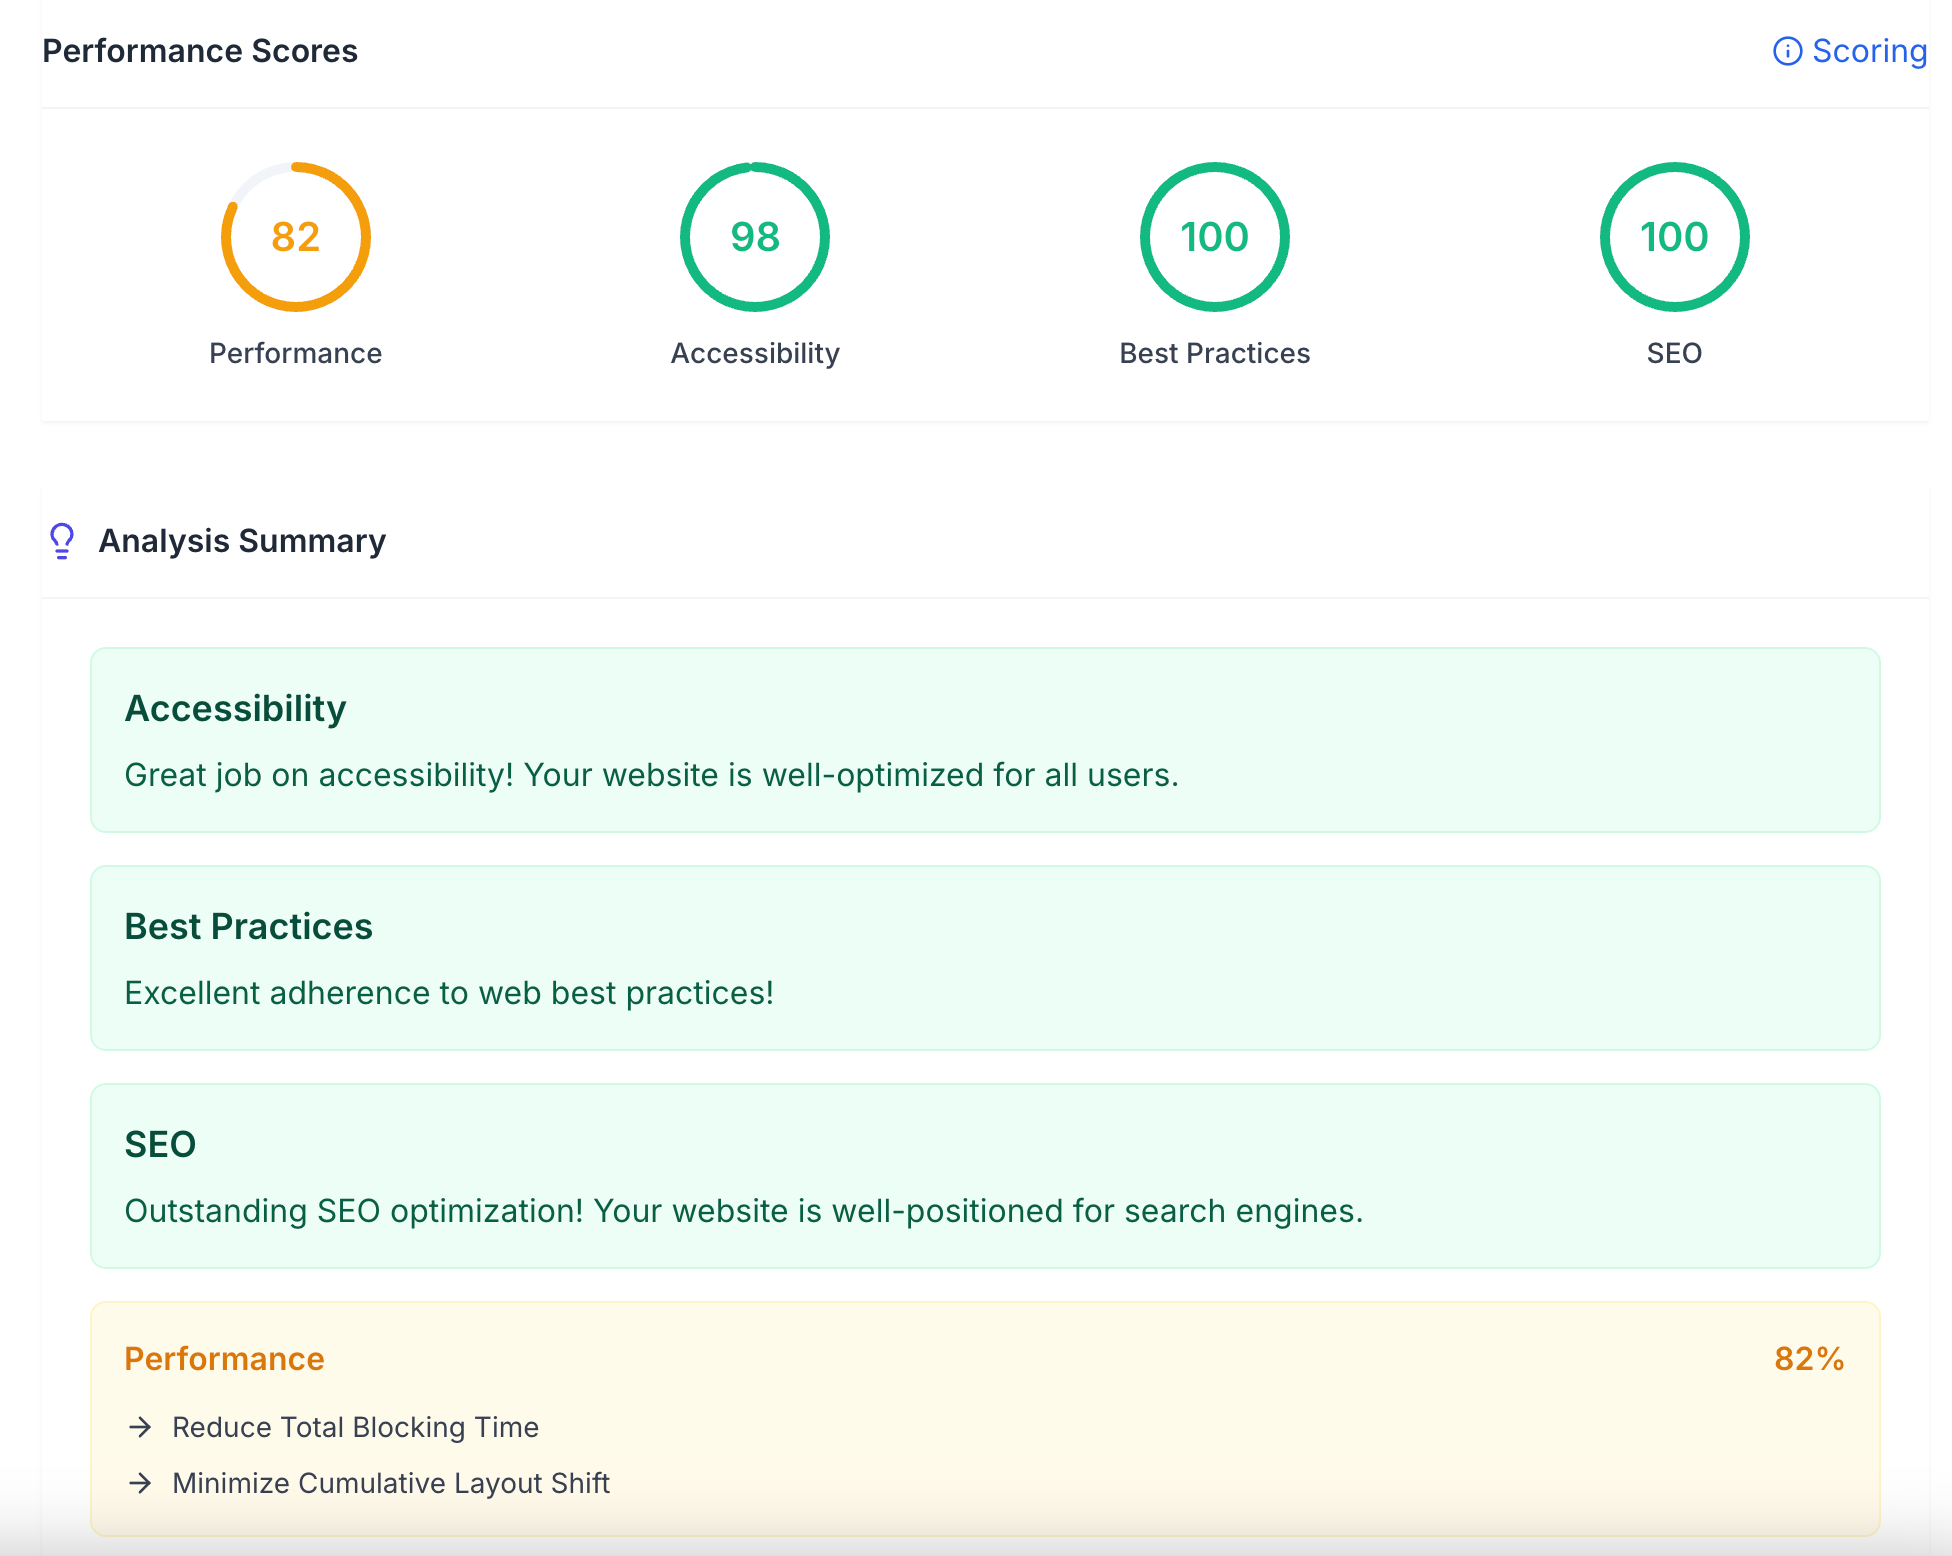Click the SEO label under score circle
Screen dimensions: 1952x1556
click(x=1674, y=353)
